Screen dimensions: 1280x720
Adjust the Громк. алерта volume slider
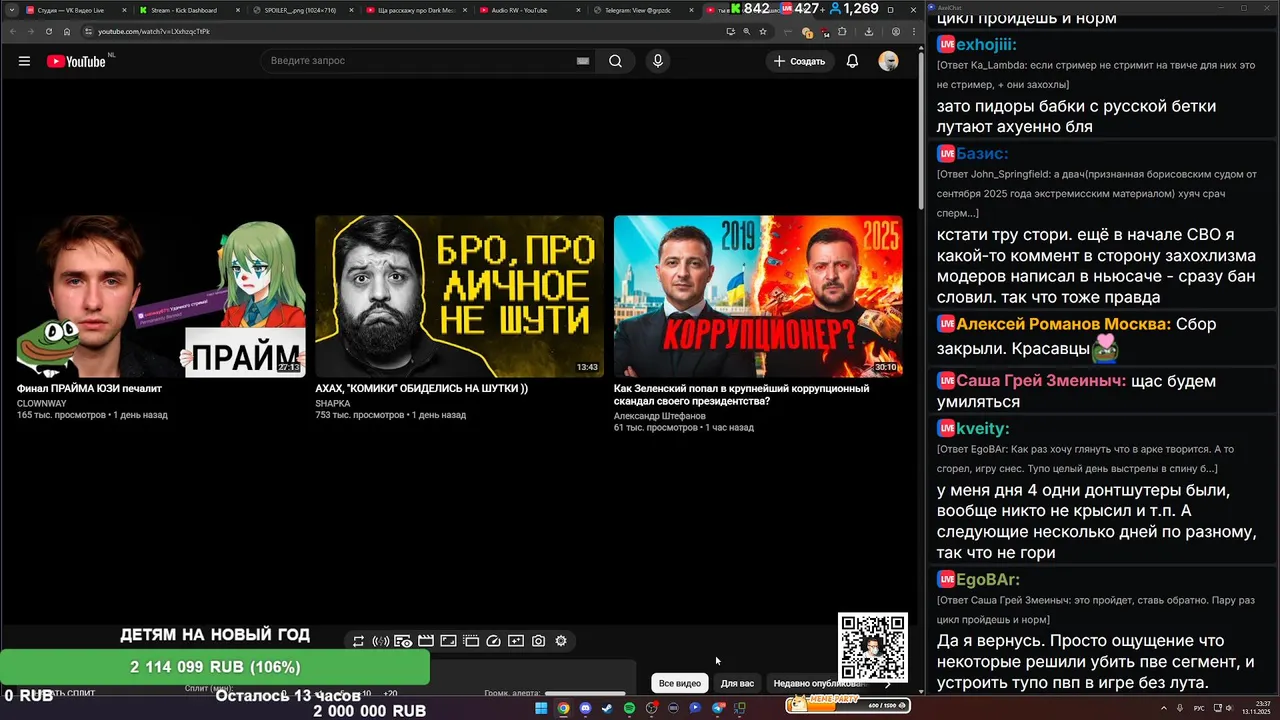pos(585,693)
